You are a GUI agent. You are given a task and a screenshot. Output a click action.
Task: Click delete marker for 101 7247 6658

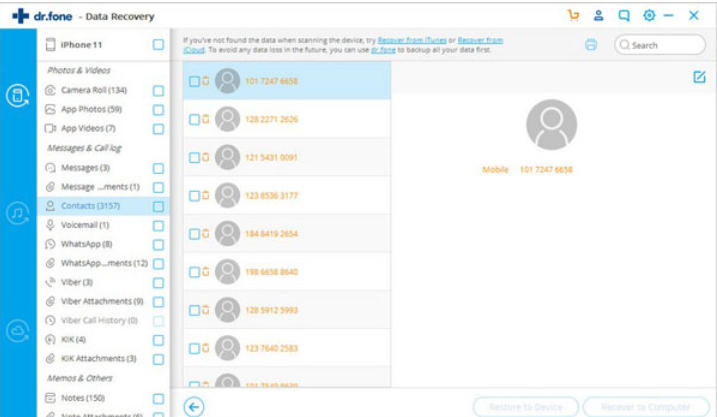[x=206, y=81]
